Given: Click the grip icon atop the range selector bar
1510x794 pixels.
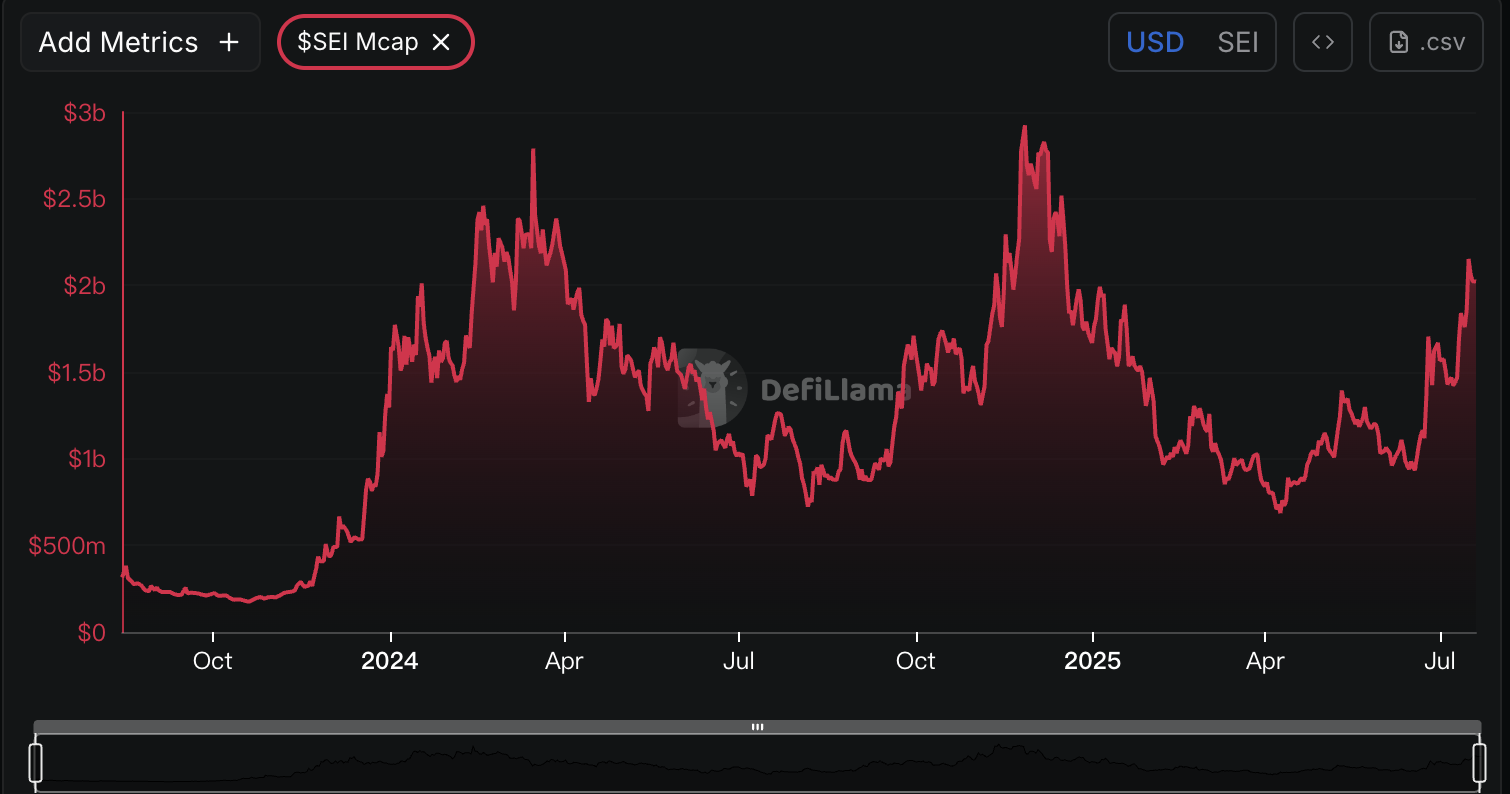Looking at the screenshot, I should point(757,727).
